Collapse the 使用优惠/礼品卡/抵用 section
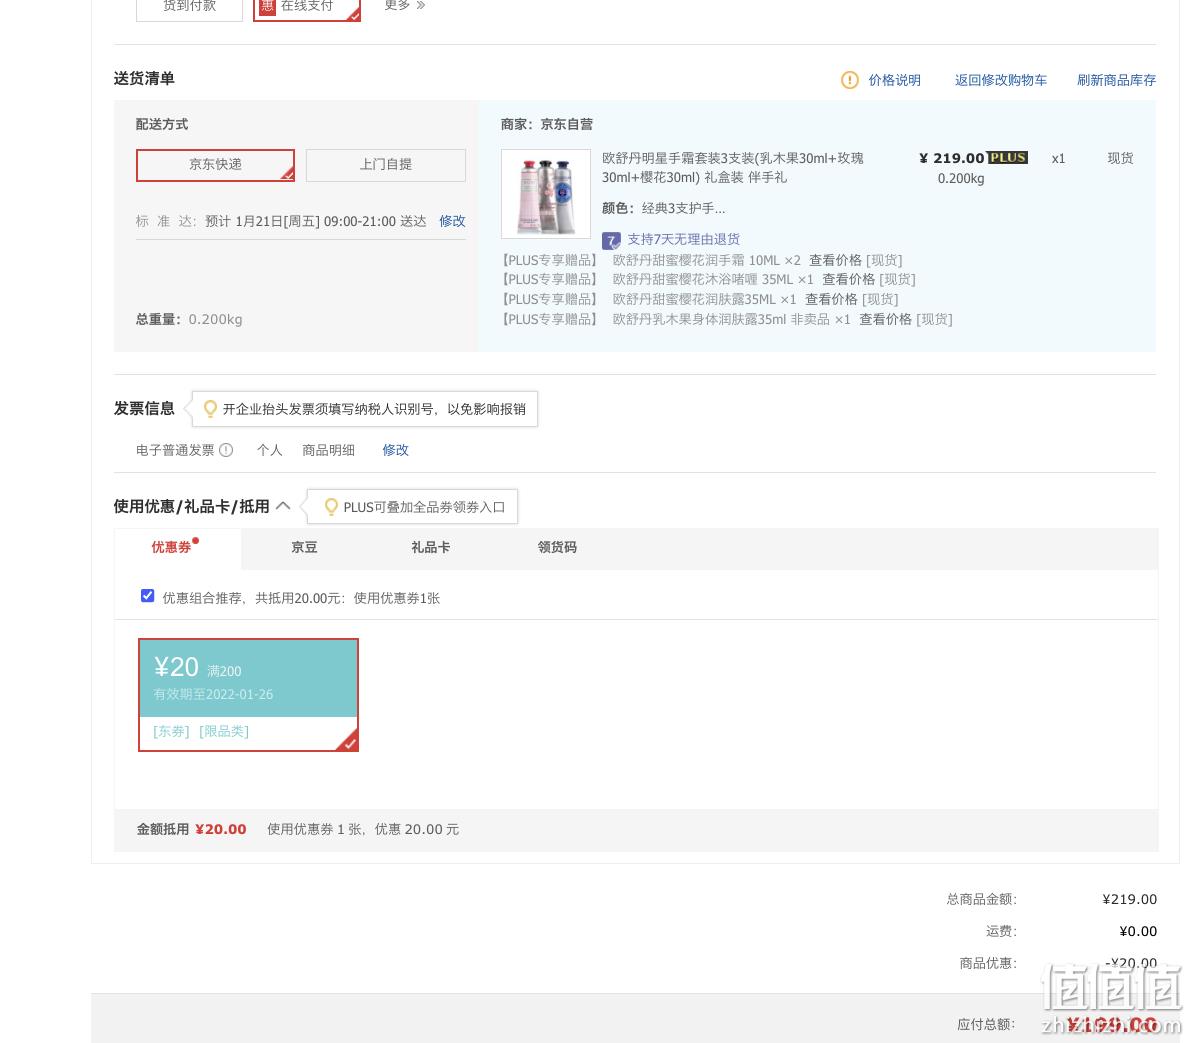The width and height of the screenshot is (1191, 1043). (283, 506)
